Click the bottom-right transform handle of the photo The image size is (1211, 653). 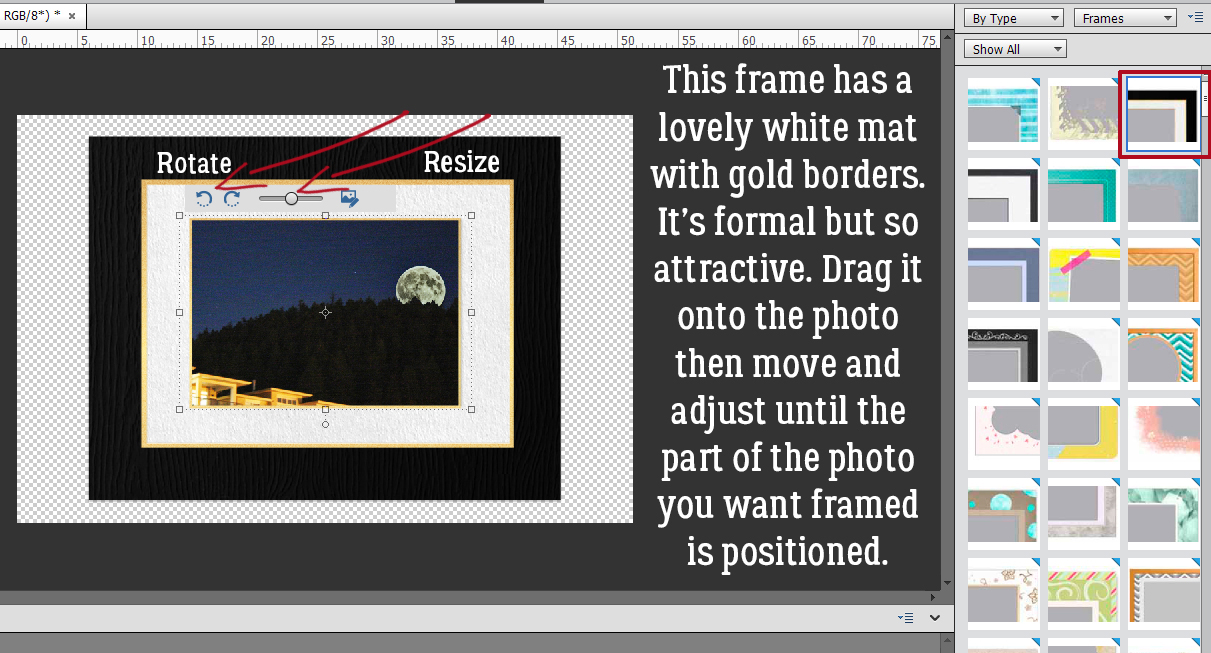coord(471,409)
